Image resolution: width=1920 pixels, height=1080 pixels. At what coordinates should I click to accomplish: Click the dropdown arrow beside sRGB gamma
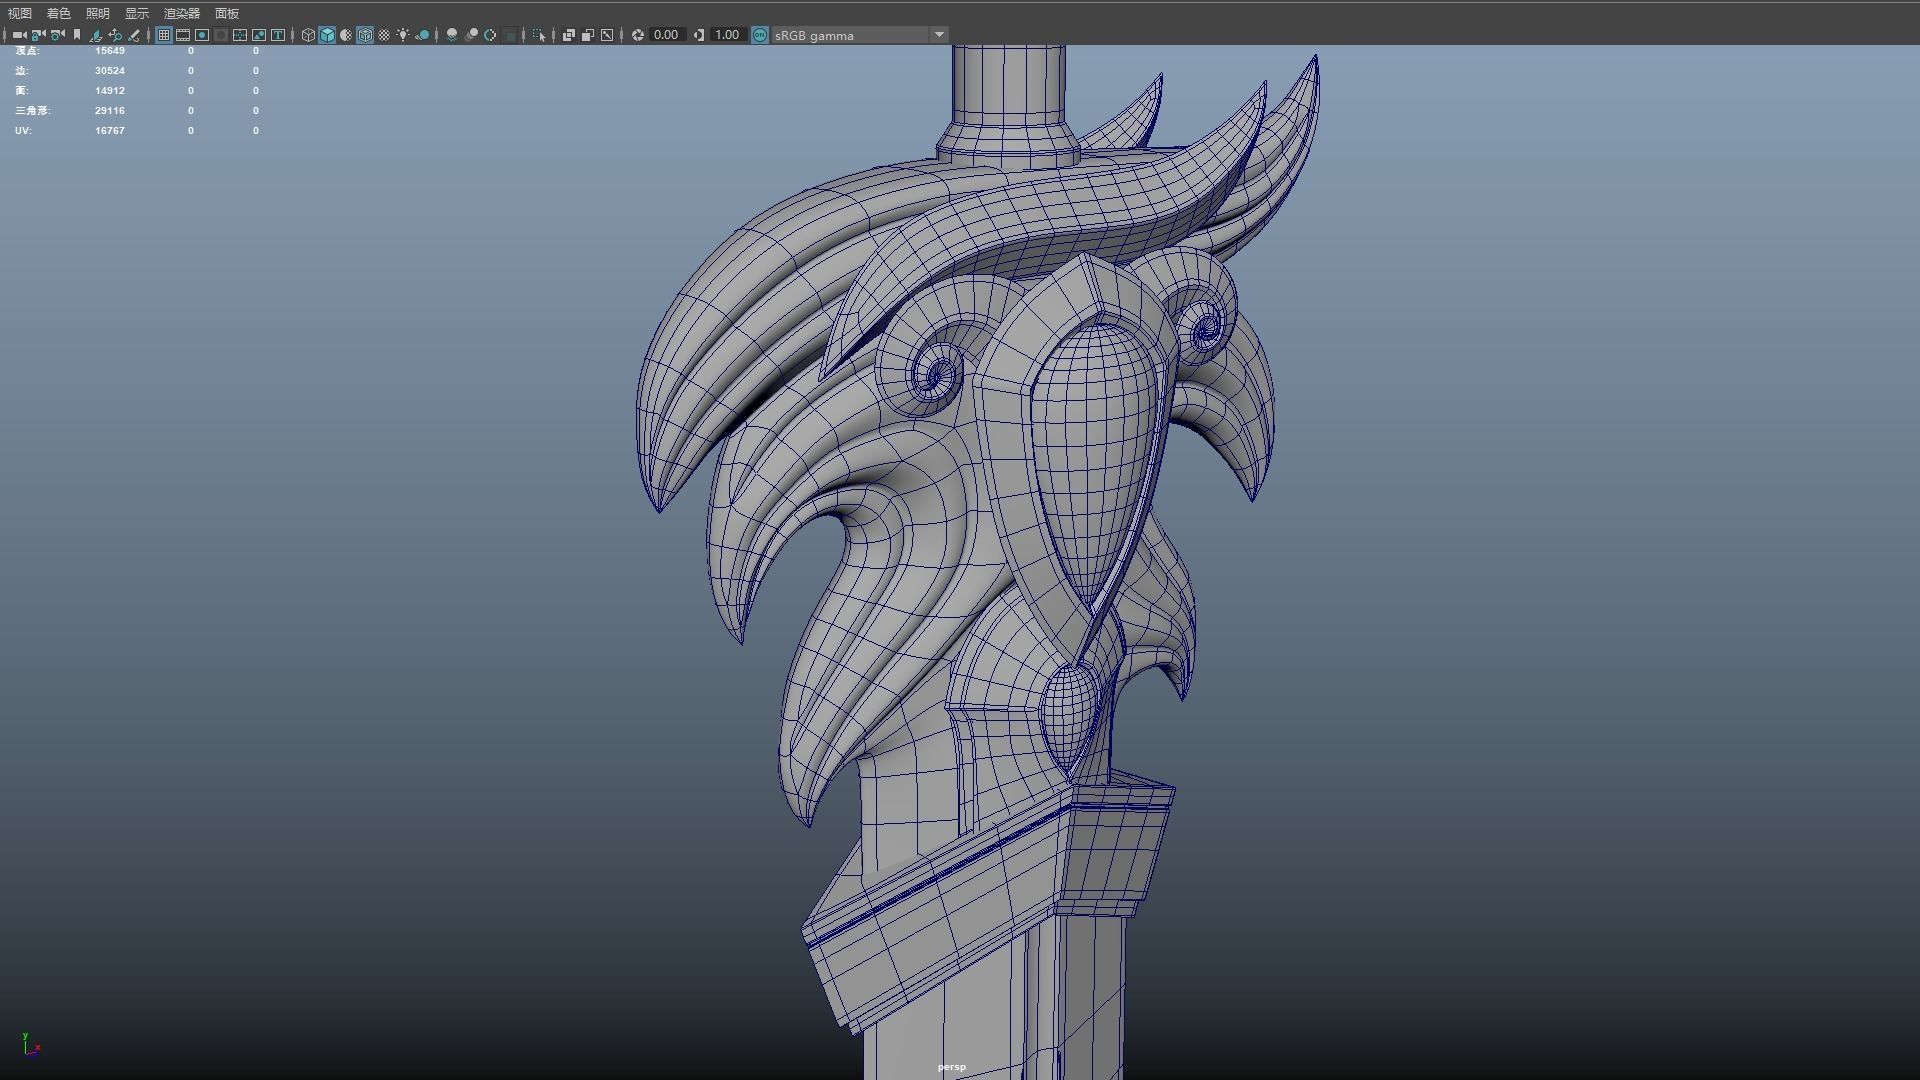coord(939,35)
